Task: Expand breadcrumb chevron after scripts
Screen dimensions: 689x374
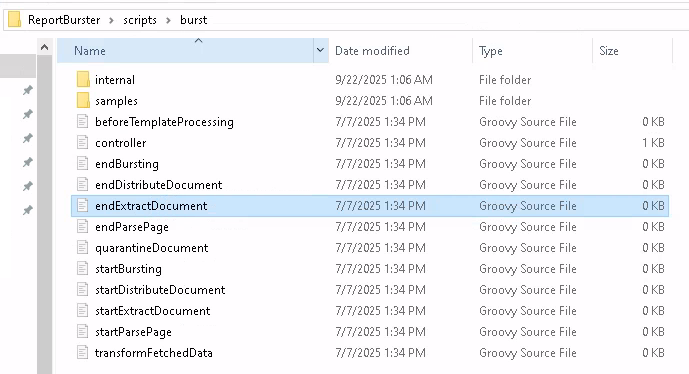Action: click(x=168, y=20)
